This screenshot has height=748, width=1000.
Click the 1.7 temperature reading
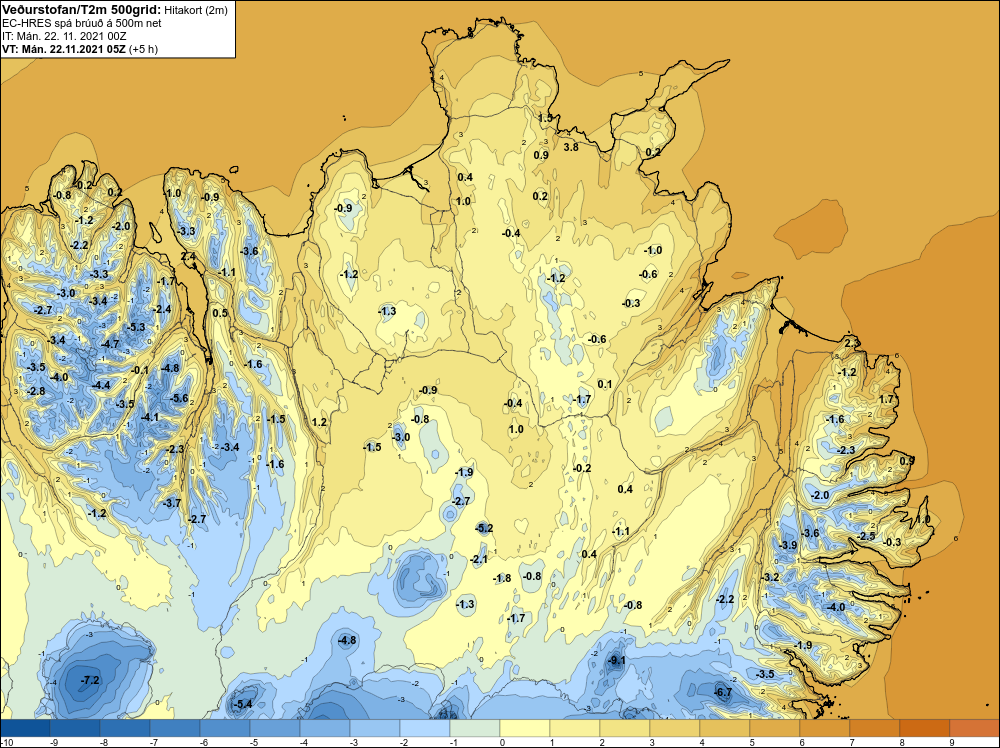(x=886, y=399)
